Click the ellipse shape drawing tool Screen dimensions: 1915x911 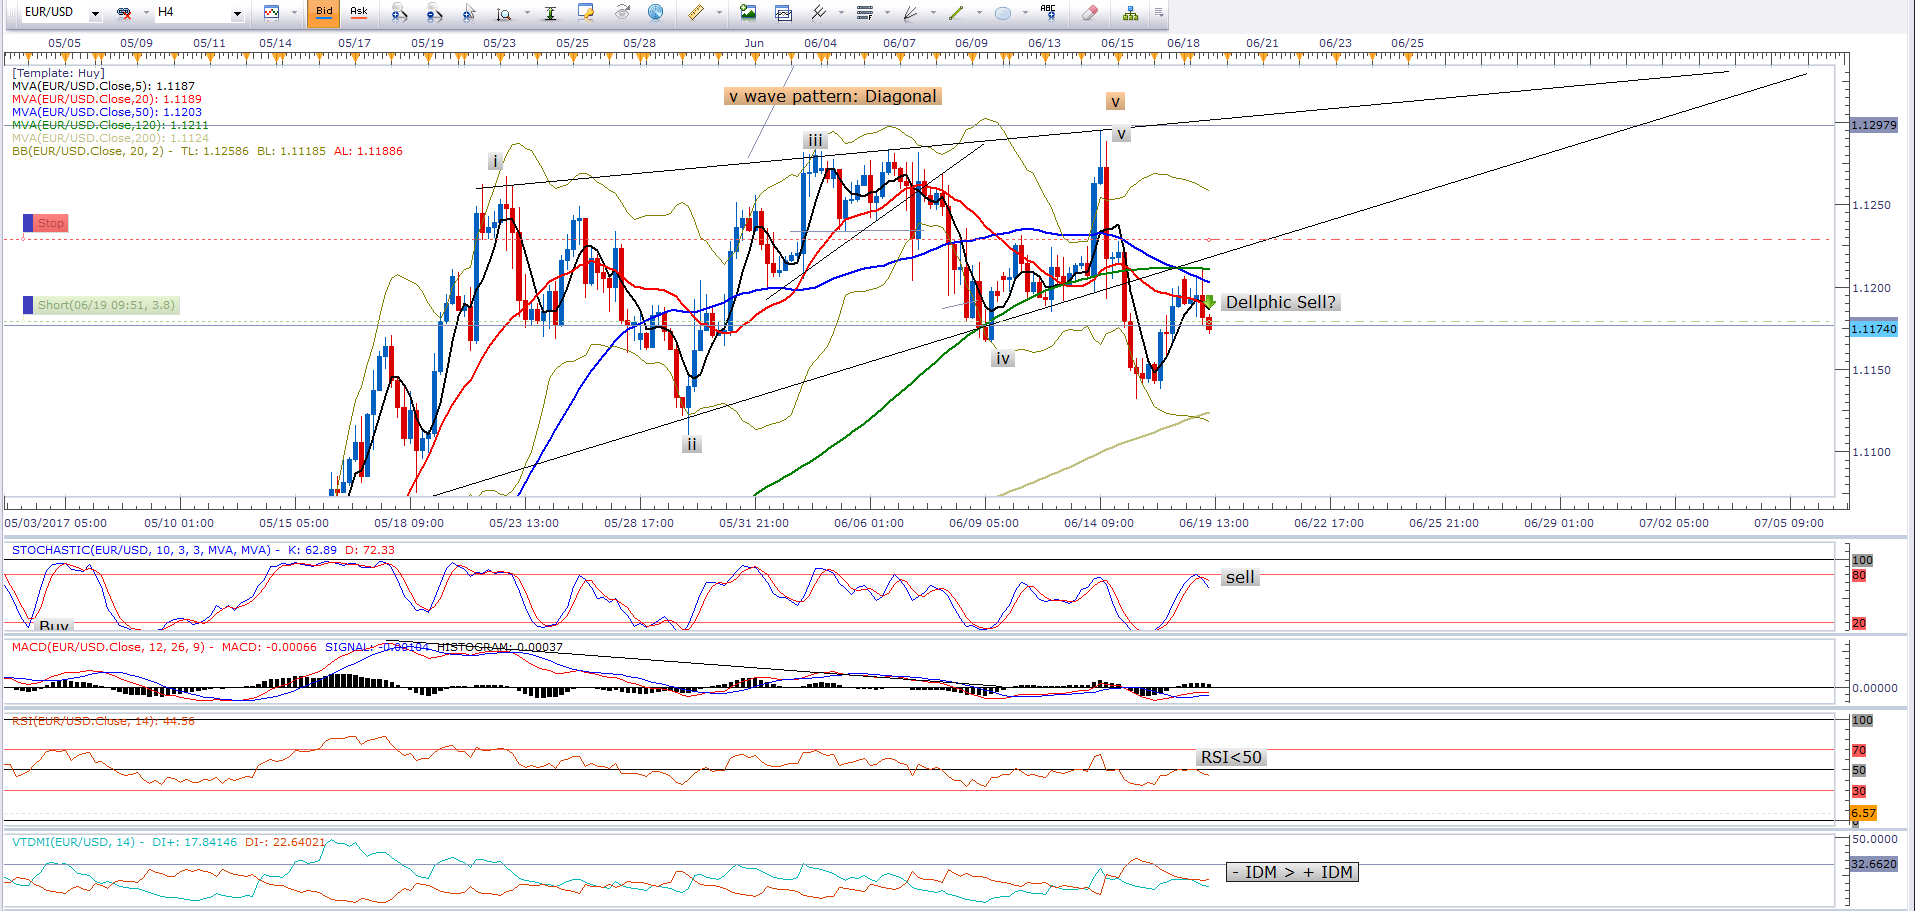1002,13
